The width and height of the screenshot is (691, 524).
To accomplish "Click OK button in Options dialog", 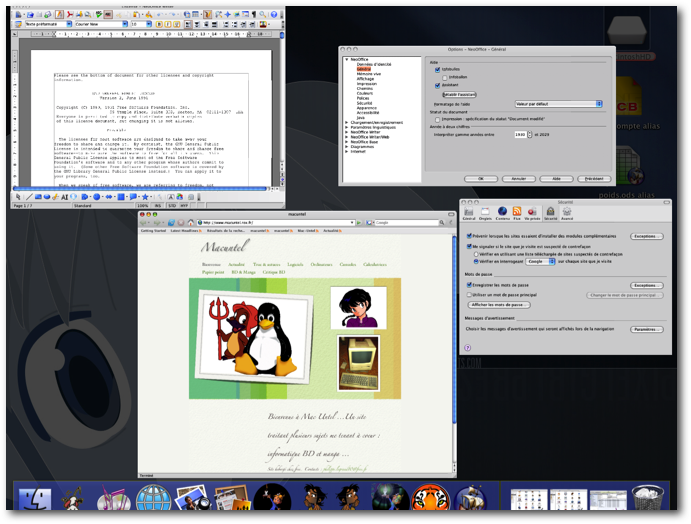I will [481, 178].
